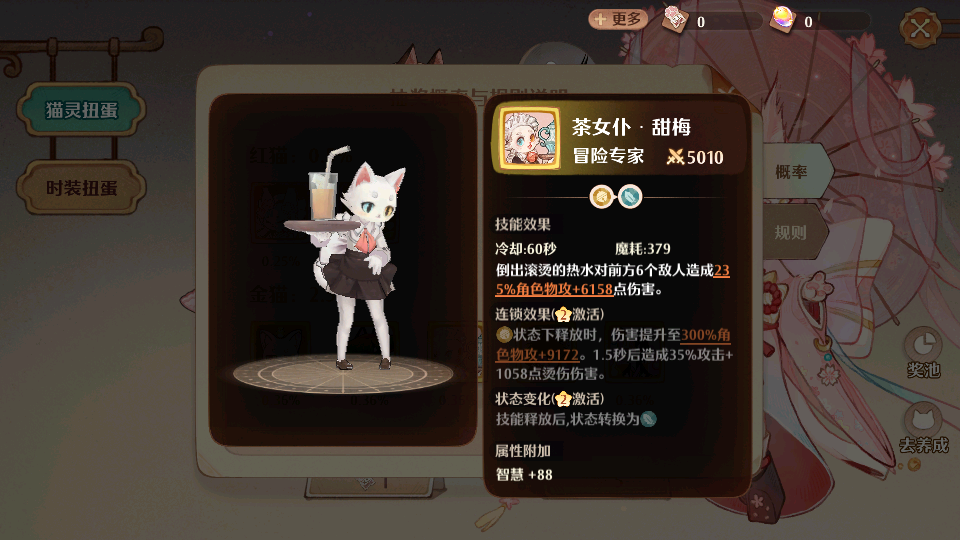Select the gold skill state icon
960x540 pixels.
(601, 197)
